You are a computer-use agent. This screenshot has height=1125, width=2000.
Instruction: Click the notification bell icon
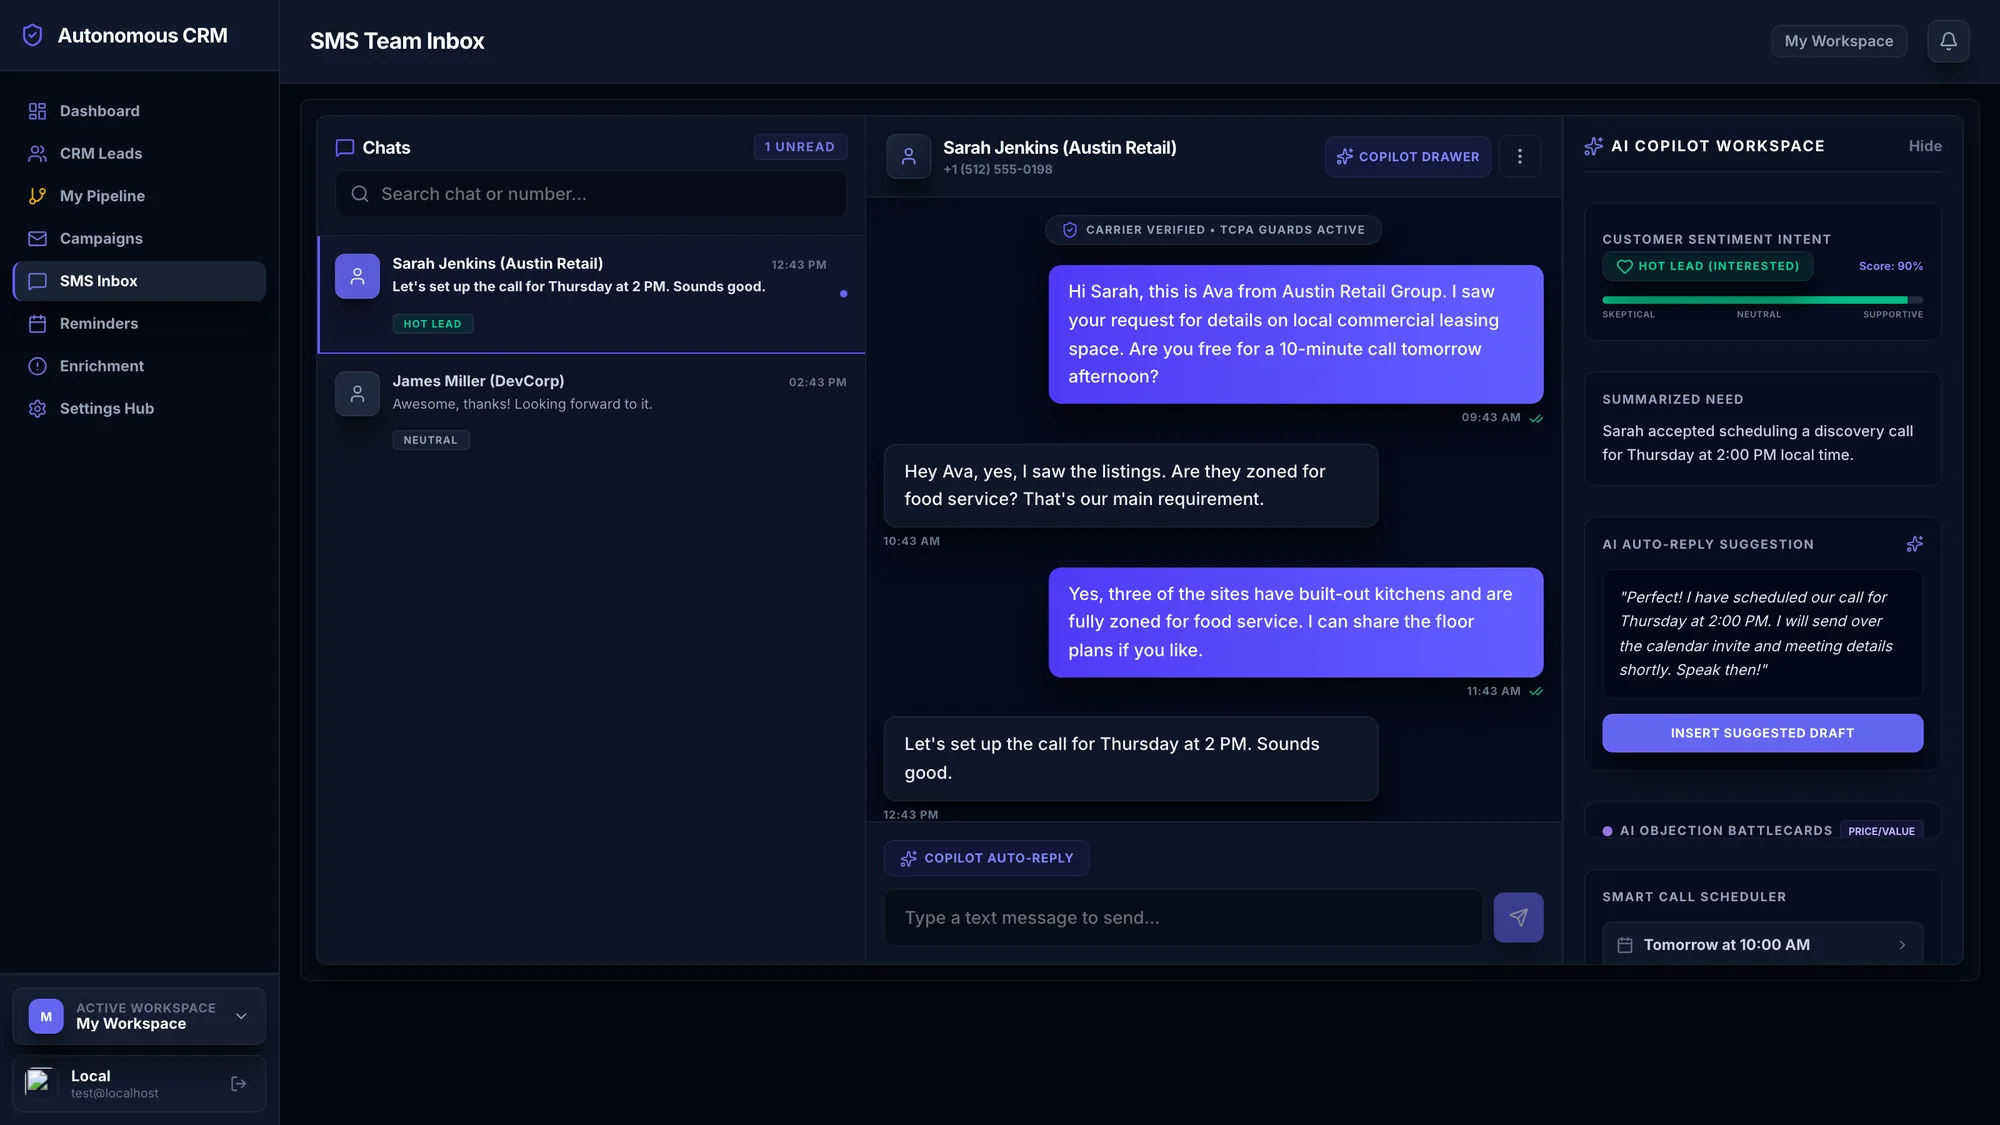pos(1948,41)
